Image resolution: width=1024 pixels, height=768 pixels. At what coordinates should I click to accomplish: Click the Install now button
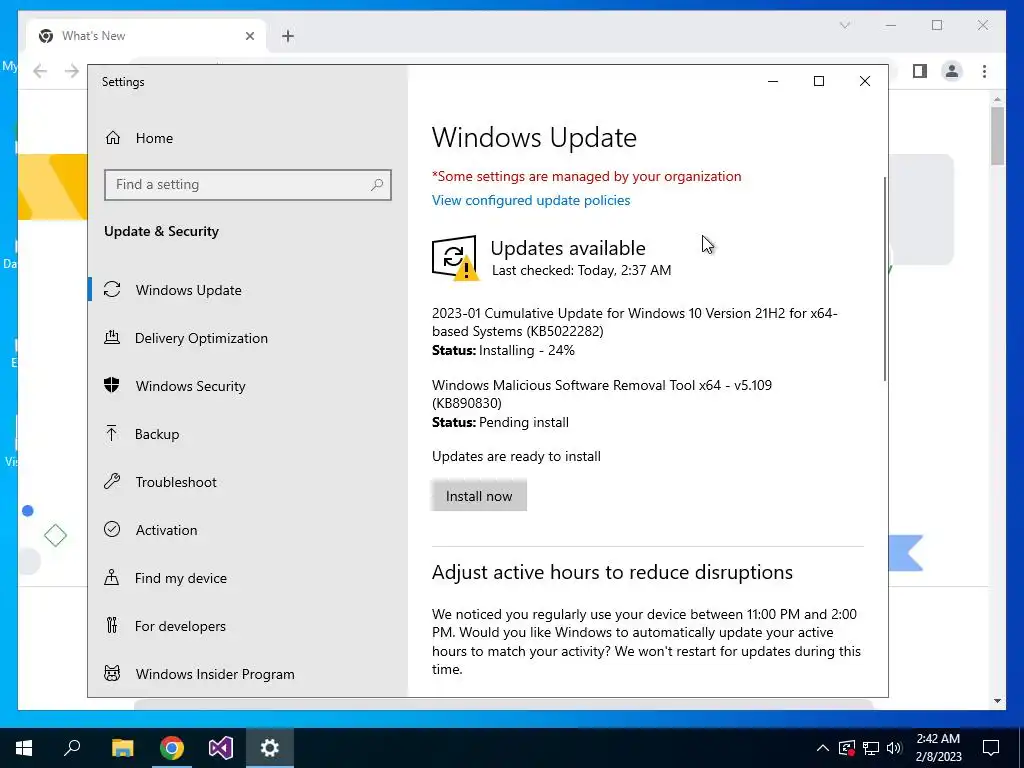click(479, 496)
